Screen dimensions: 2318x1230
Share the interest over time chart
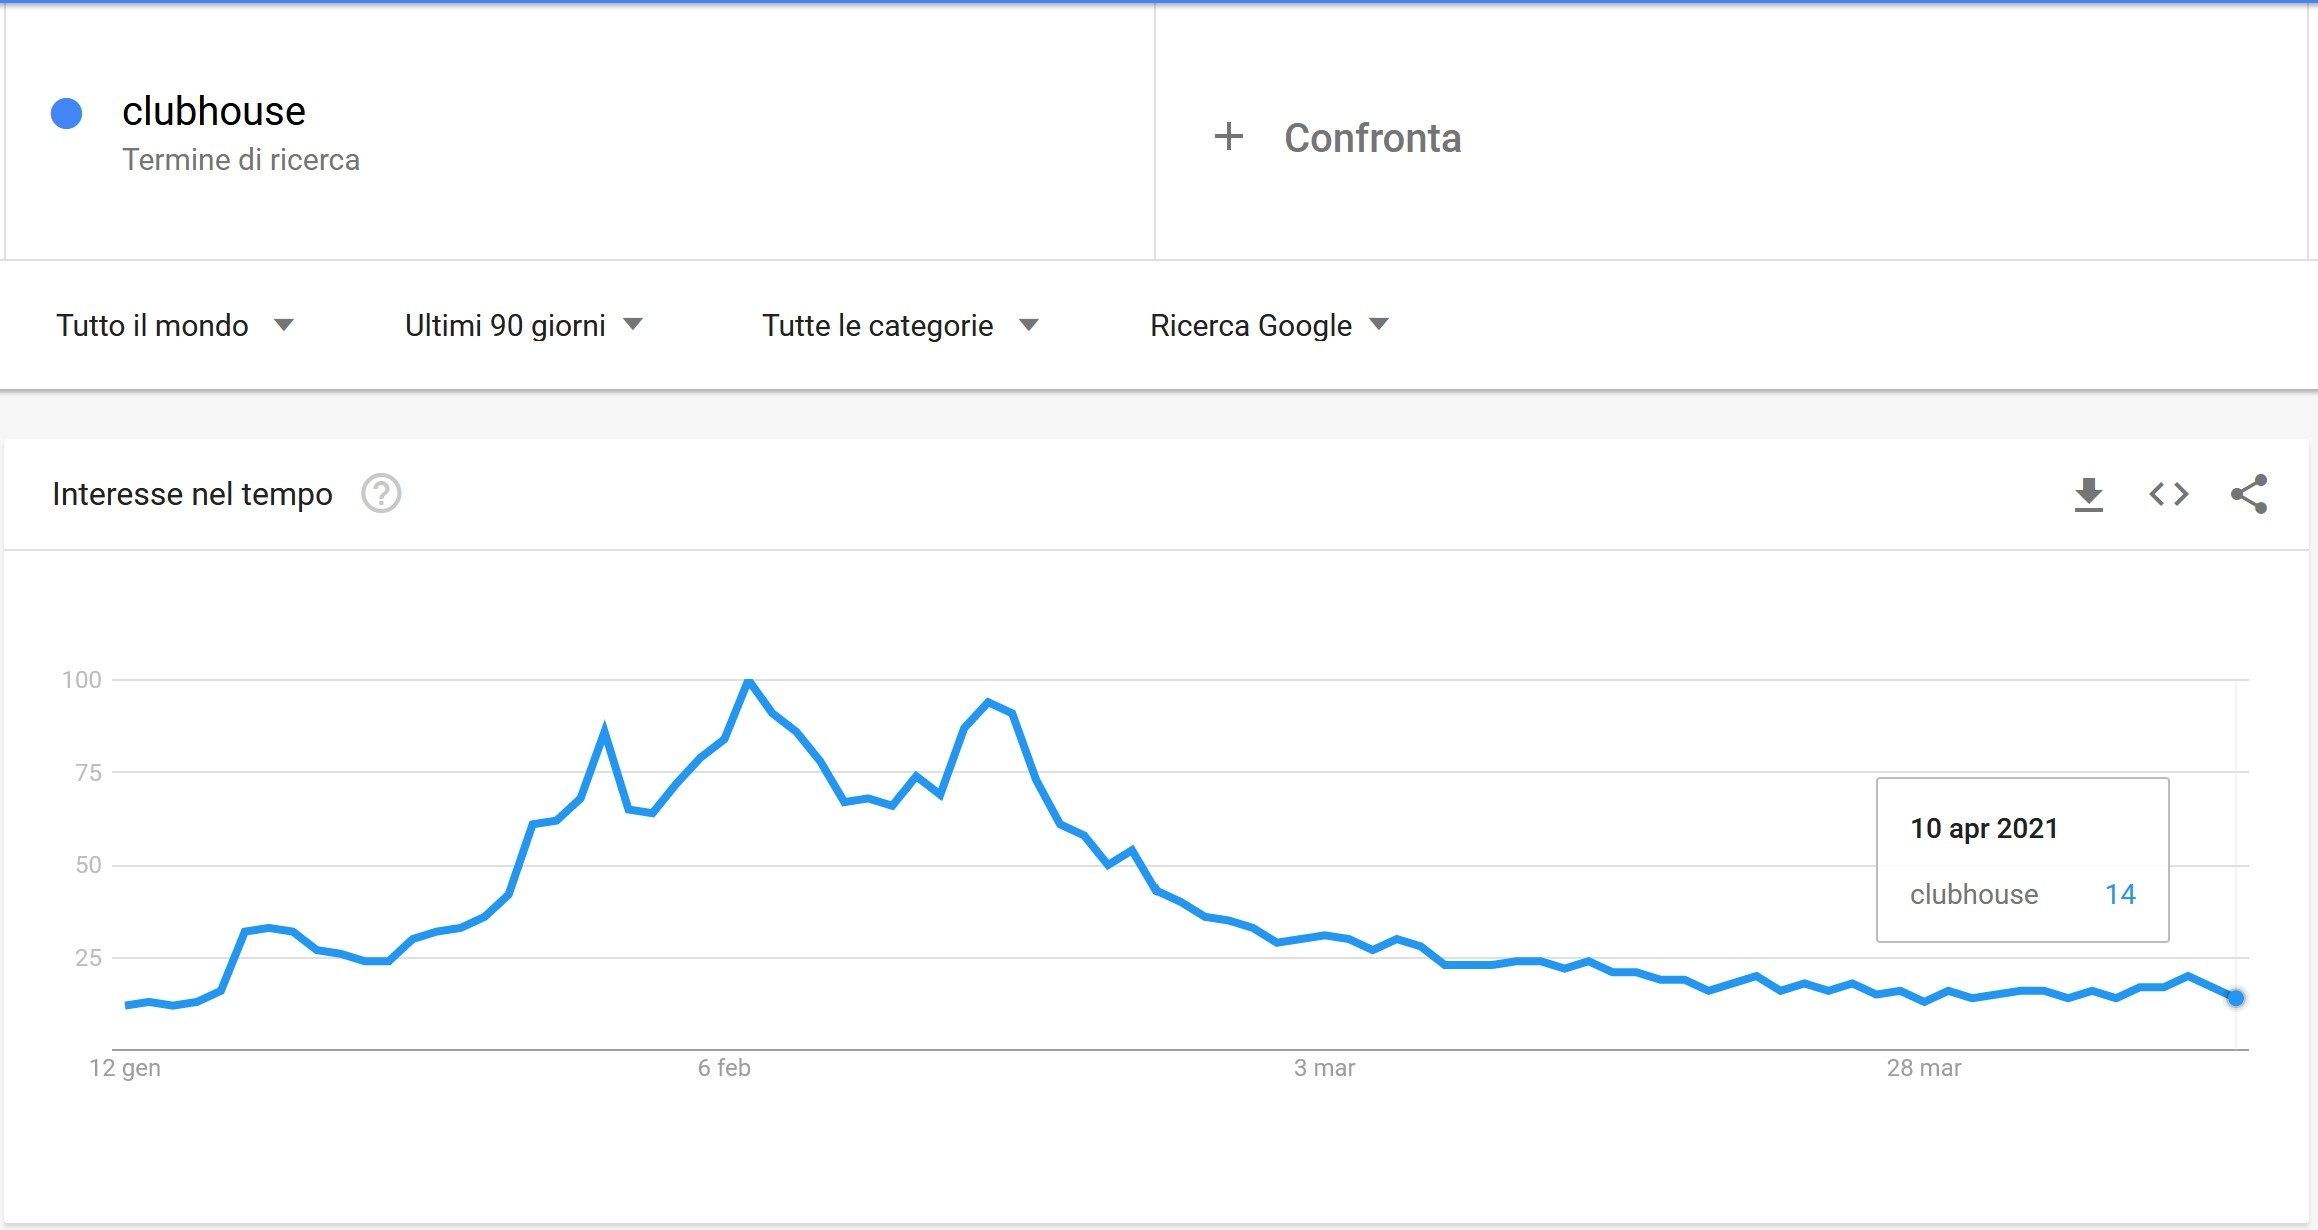pos(2248,494)
